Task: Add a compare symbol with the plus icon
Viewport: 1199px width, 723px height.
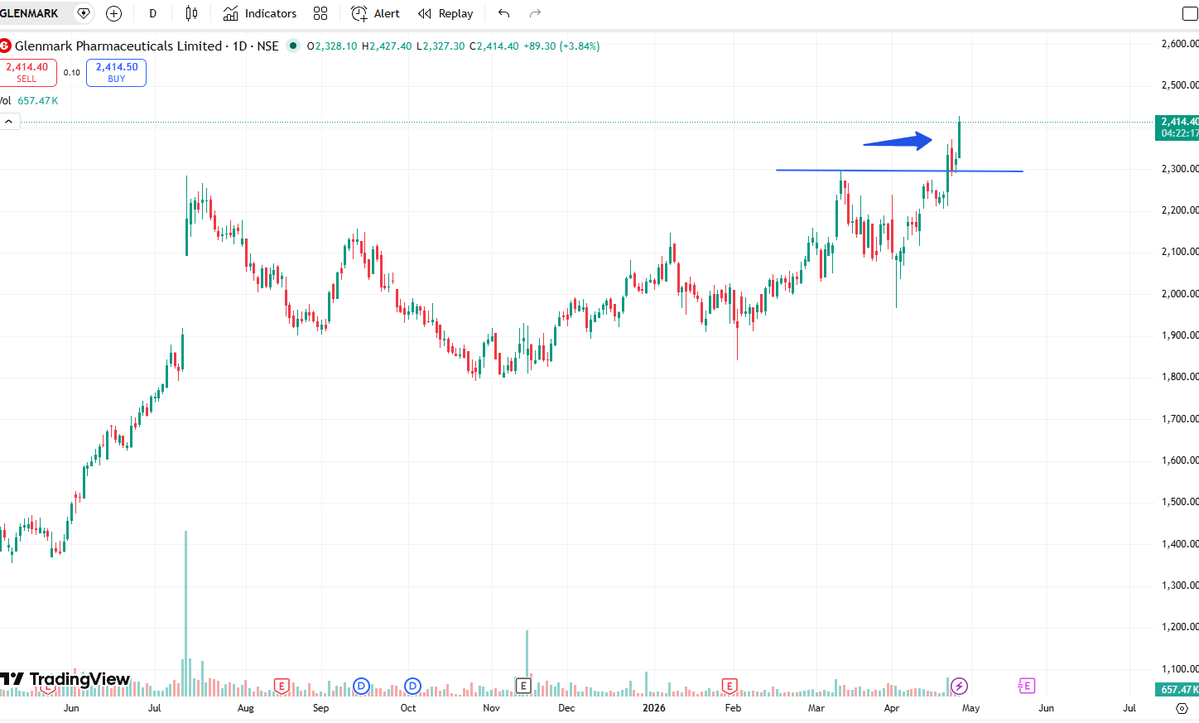Action: (x=114, y=13)
